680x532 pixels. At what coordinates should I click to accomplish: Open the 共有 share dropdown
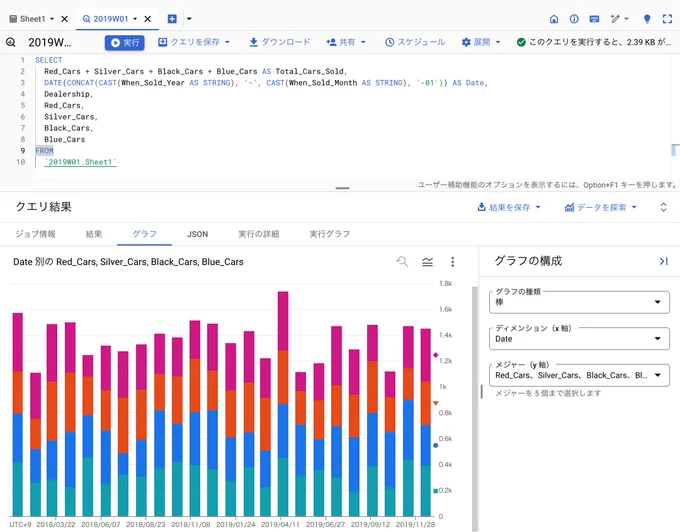tap(346, 42)
